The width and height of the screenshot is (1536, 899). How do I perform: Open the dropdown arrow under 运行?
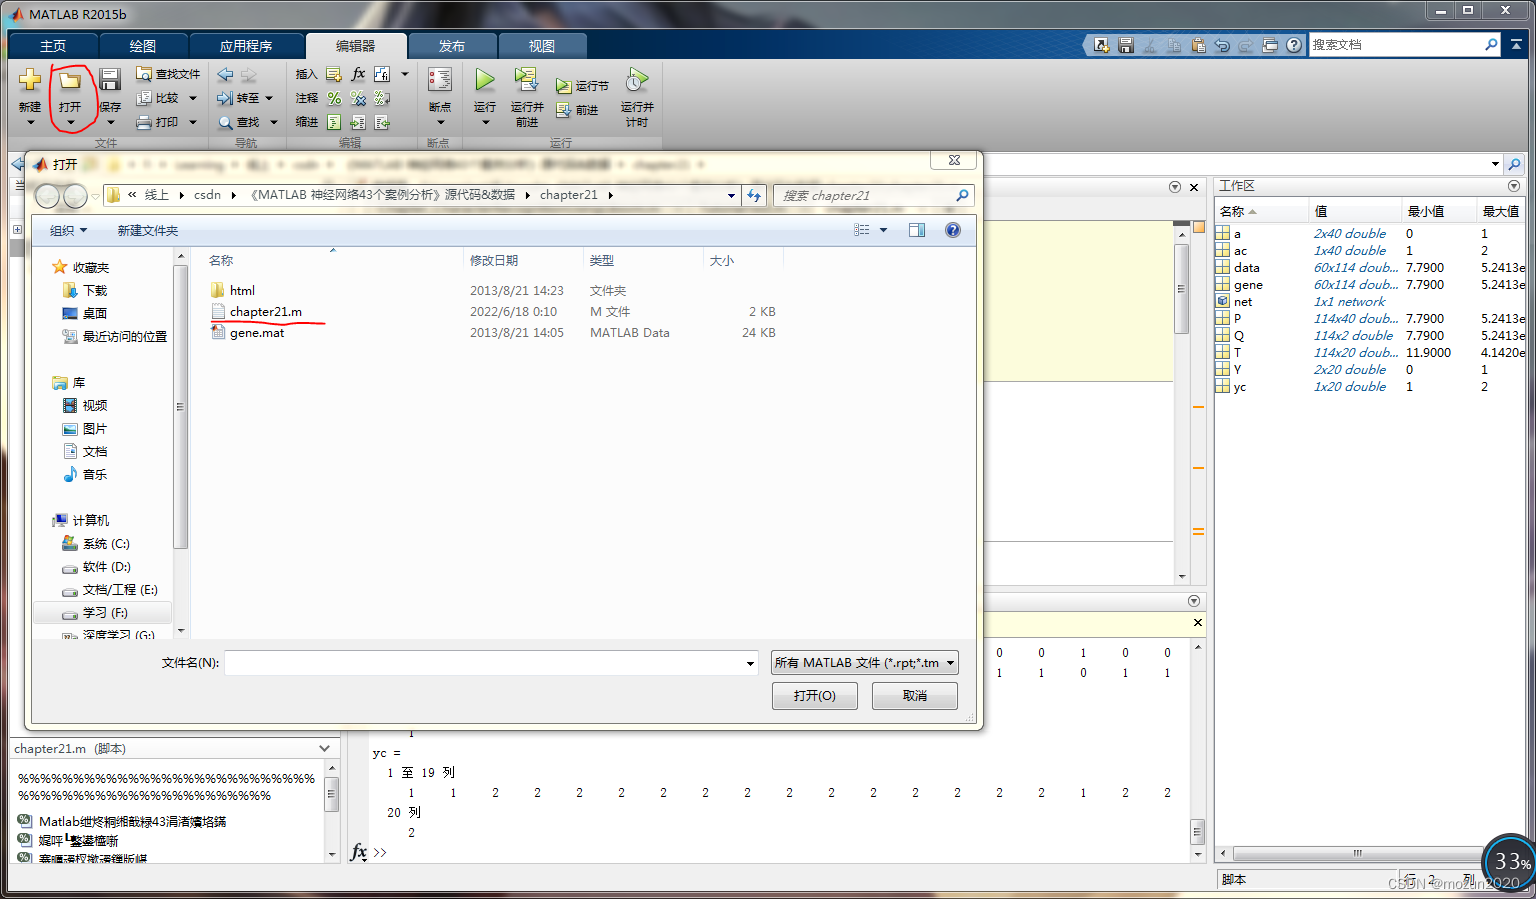[485, 123]
